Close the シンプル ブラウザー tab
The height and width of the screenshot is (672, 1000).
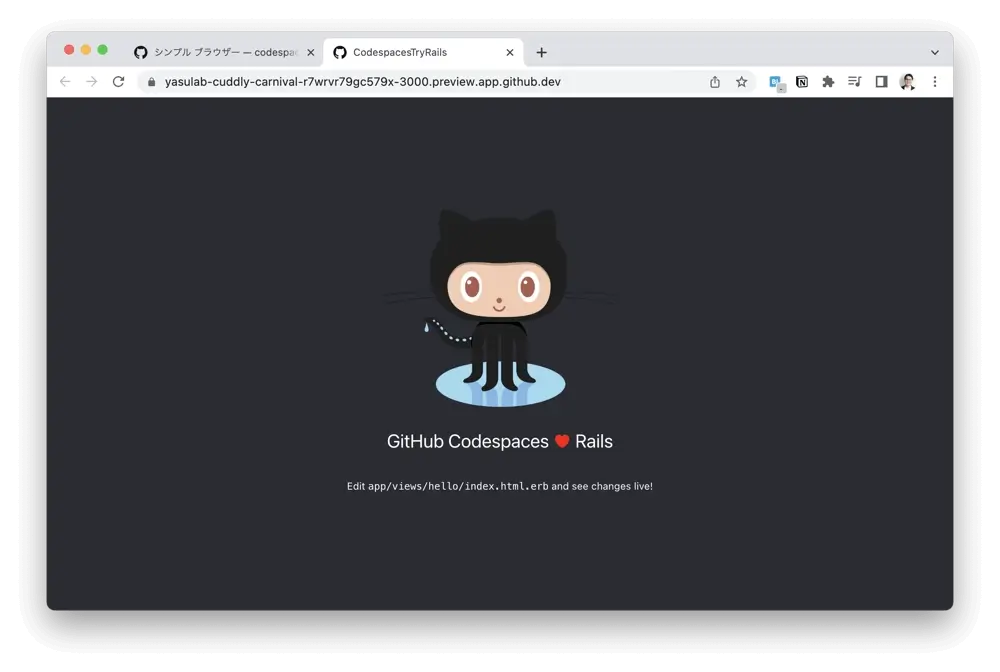(x=310, y=53)
